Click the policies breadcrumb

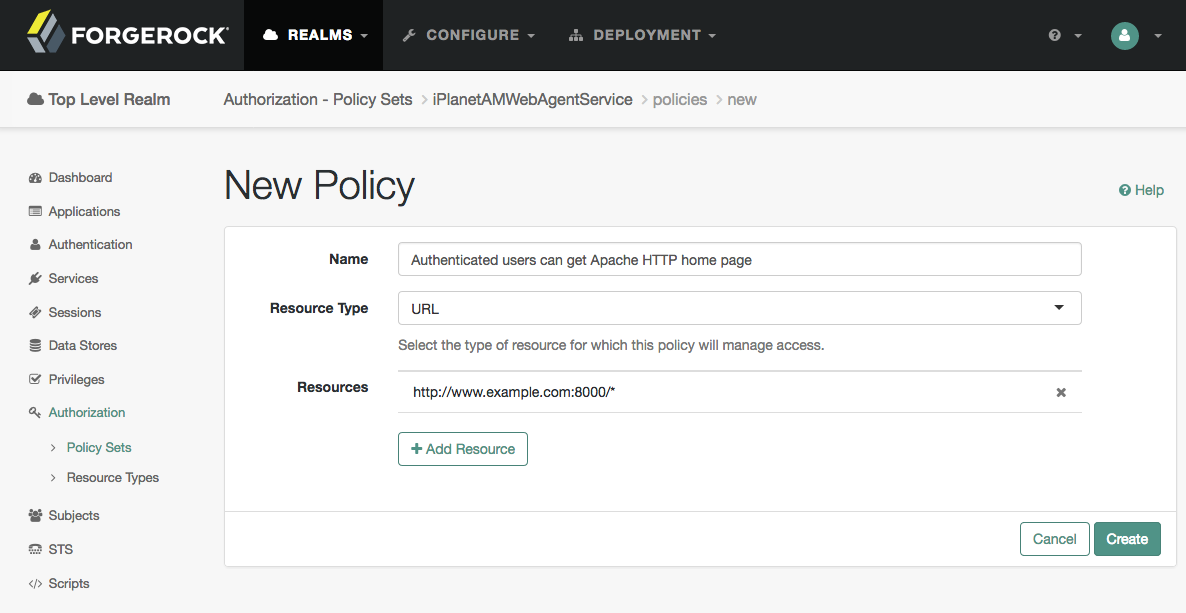pyautogui.click(x=680, y=99)
